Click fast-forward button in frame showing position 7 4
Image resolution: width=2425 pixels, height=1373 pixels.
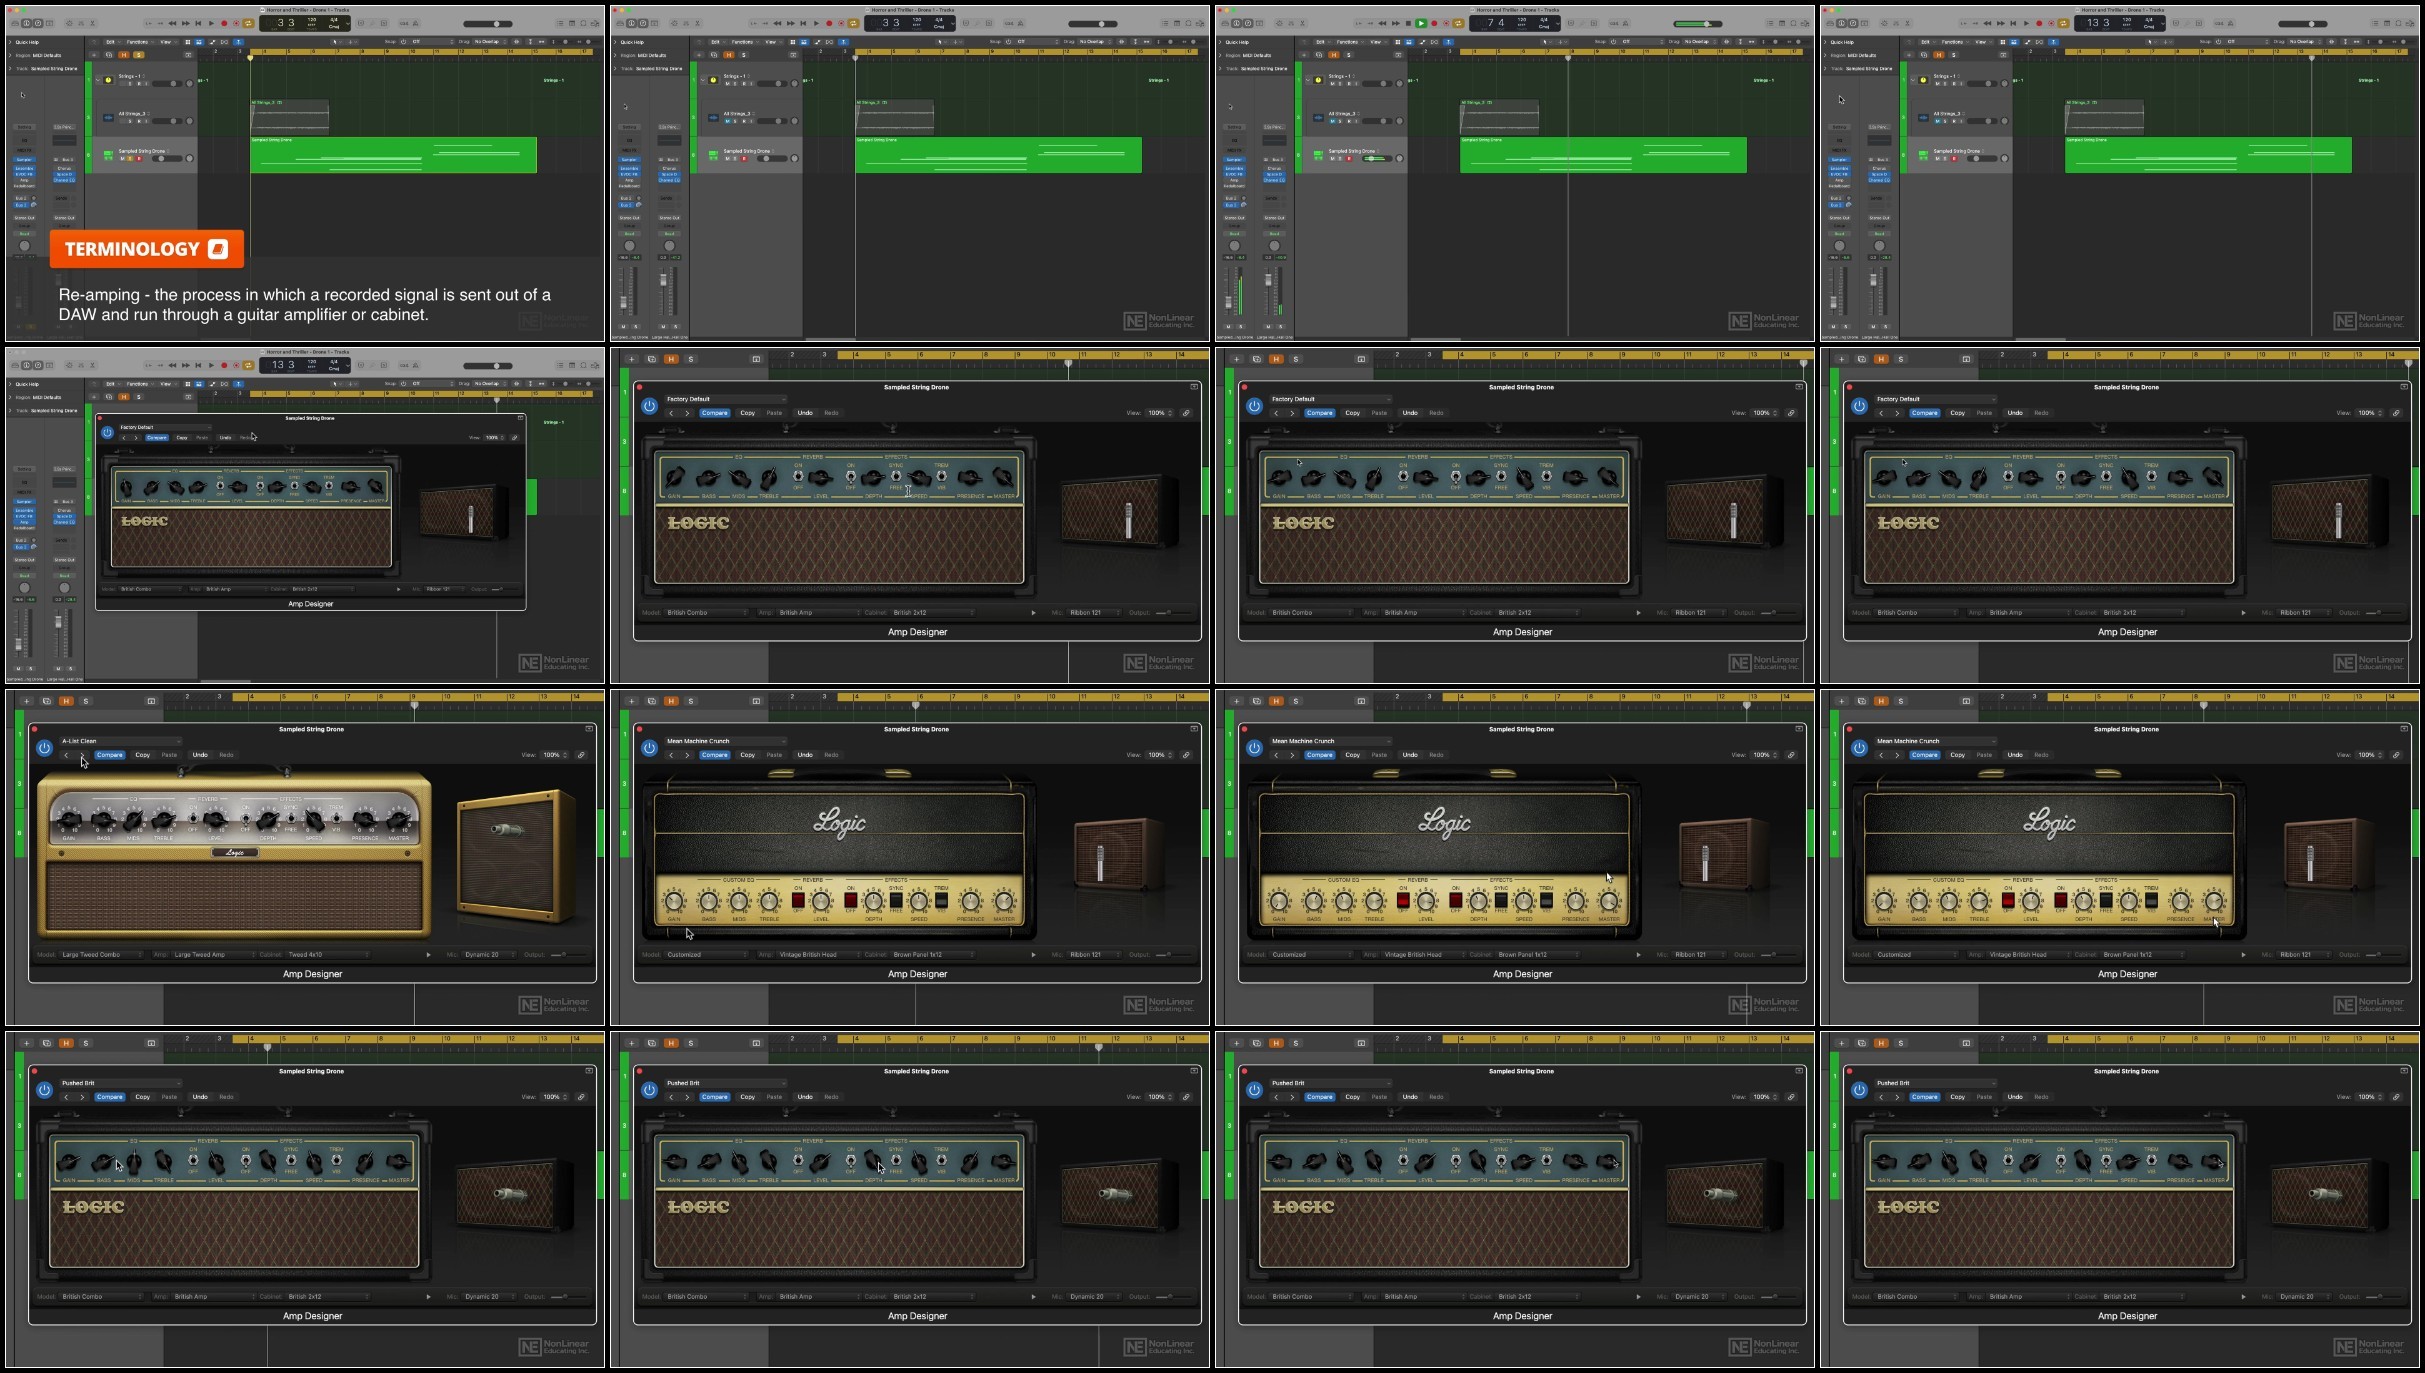pos(1396,23)
